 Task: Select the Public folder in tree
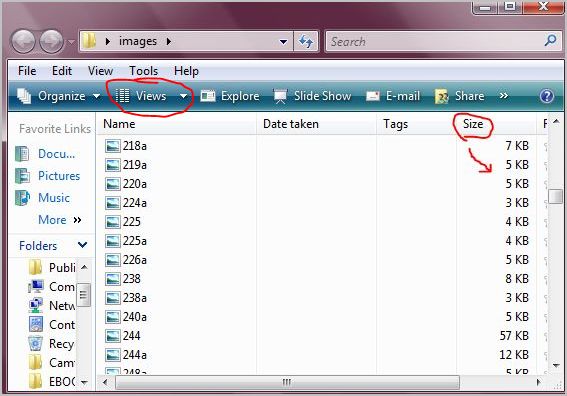pyautogui.click(x=52, y=268)
